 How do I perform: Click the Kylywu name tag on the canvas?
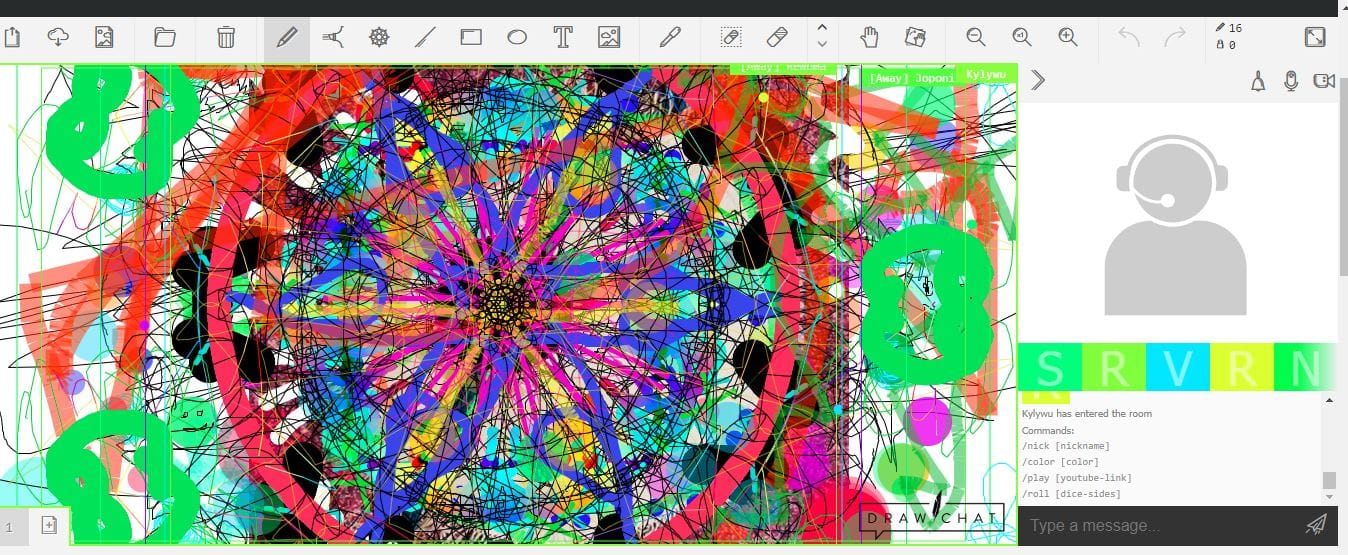coord(986,75)
